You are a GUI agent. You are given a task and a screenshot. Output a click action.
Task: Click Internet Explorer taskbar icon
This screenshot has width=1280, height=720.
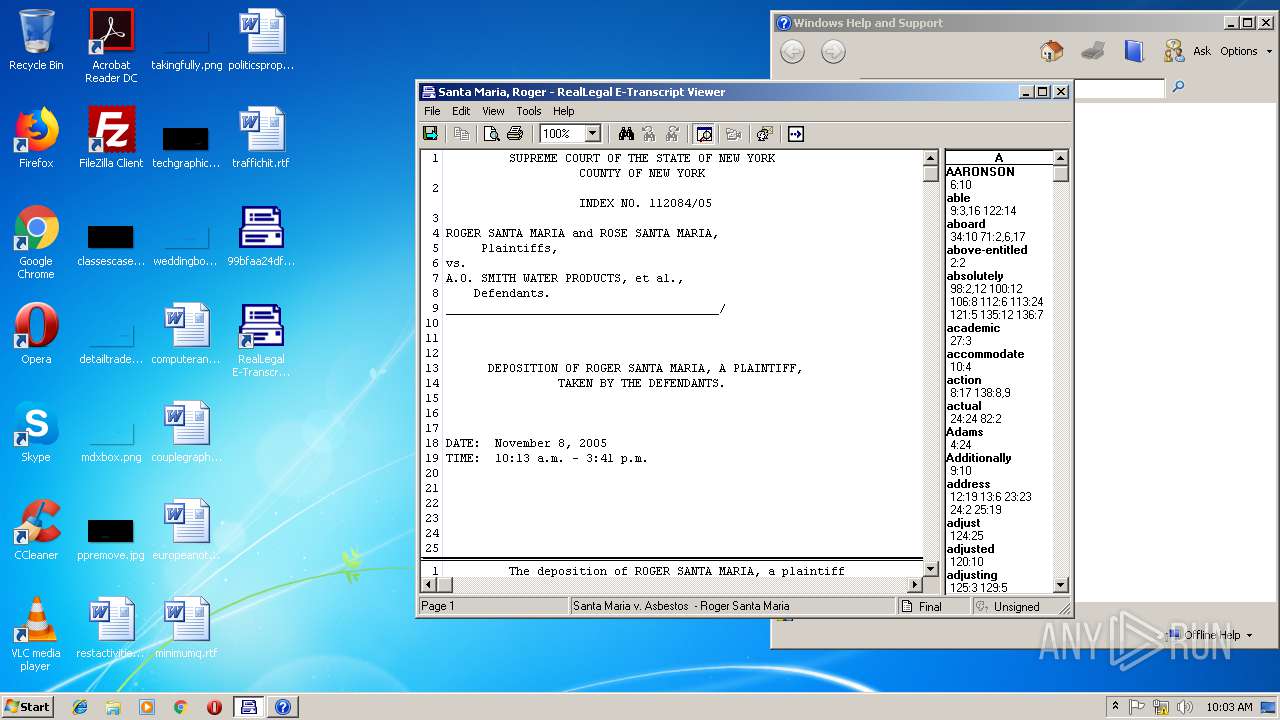pyautogui.click(x=80, y=707)
